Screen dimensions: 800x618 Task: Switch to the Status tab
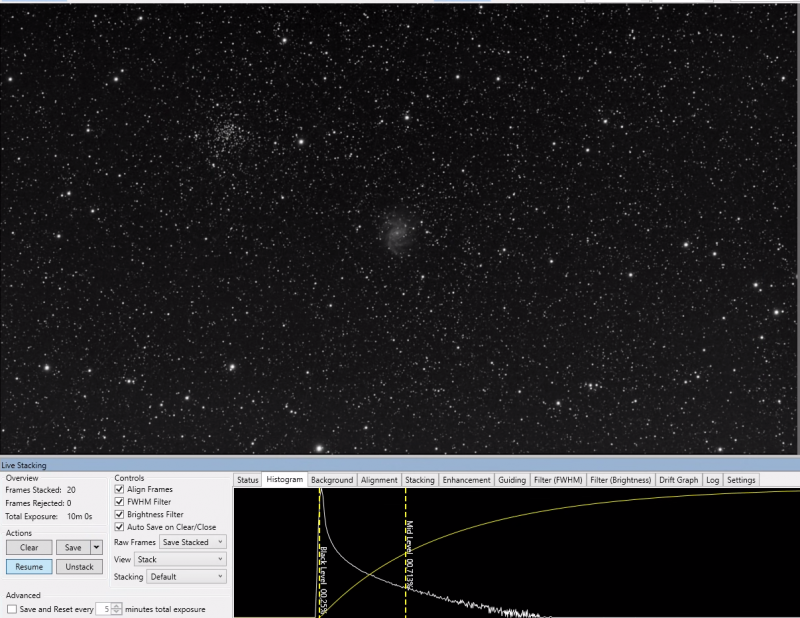(248, 480)
